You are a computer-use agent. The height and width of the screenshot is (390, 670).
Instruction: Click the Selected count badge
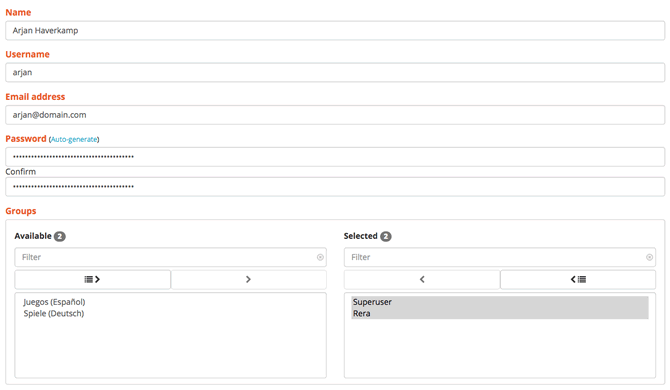click(x=386, y=236)
